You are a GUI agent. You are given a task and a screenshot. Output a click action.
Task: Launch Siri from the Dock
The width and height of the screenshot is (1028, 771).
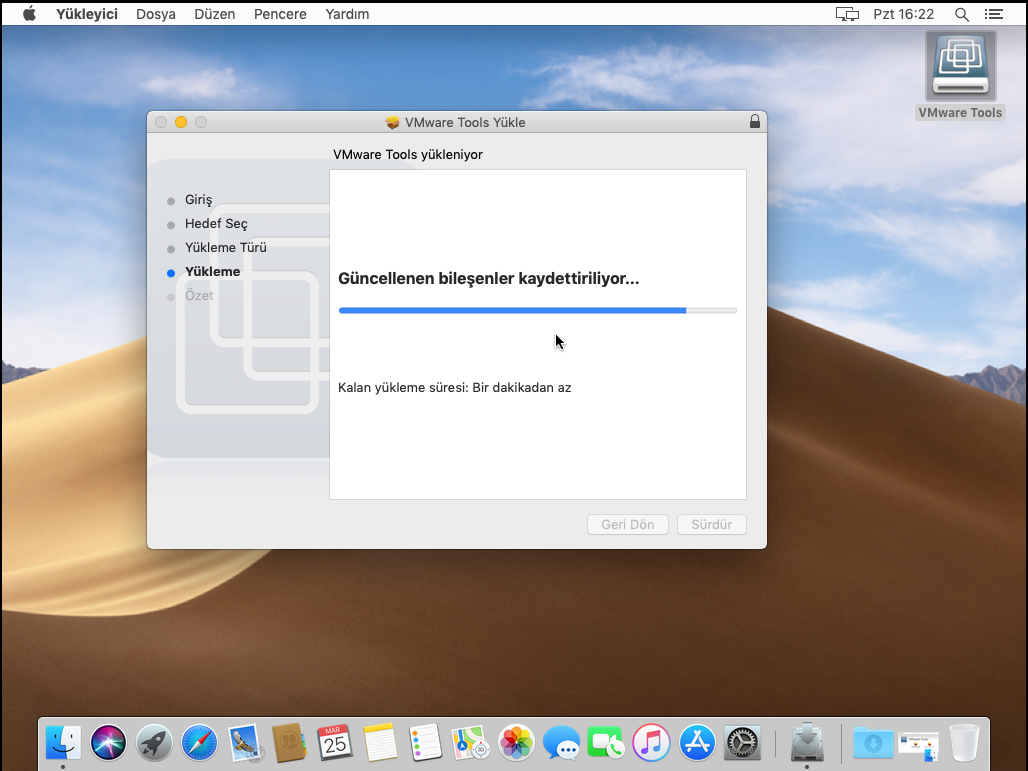[x=109, y=743]
